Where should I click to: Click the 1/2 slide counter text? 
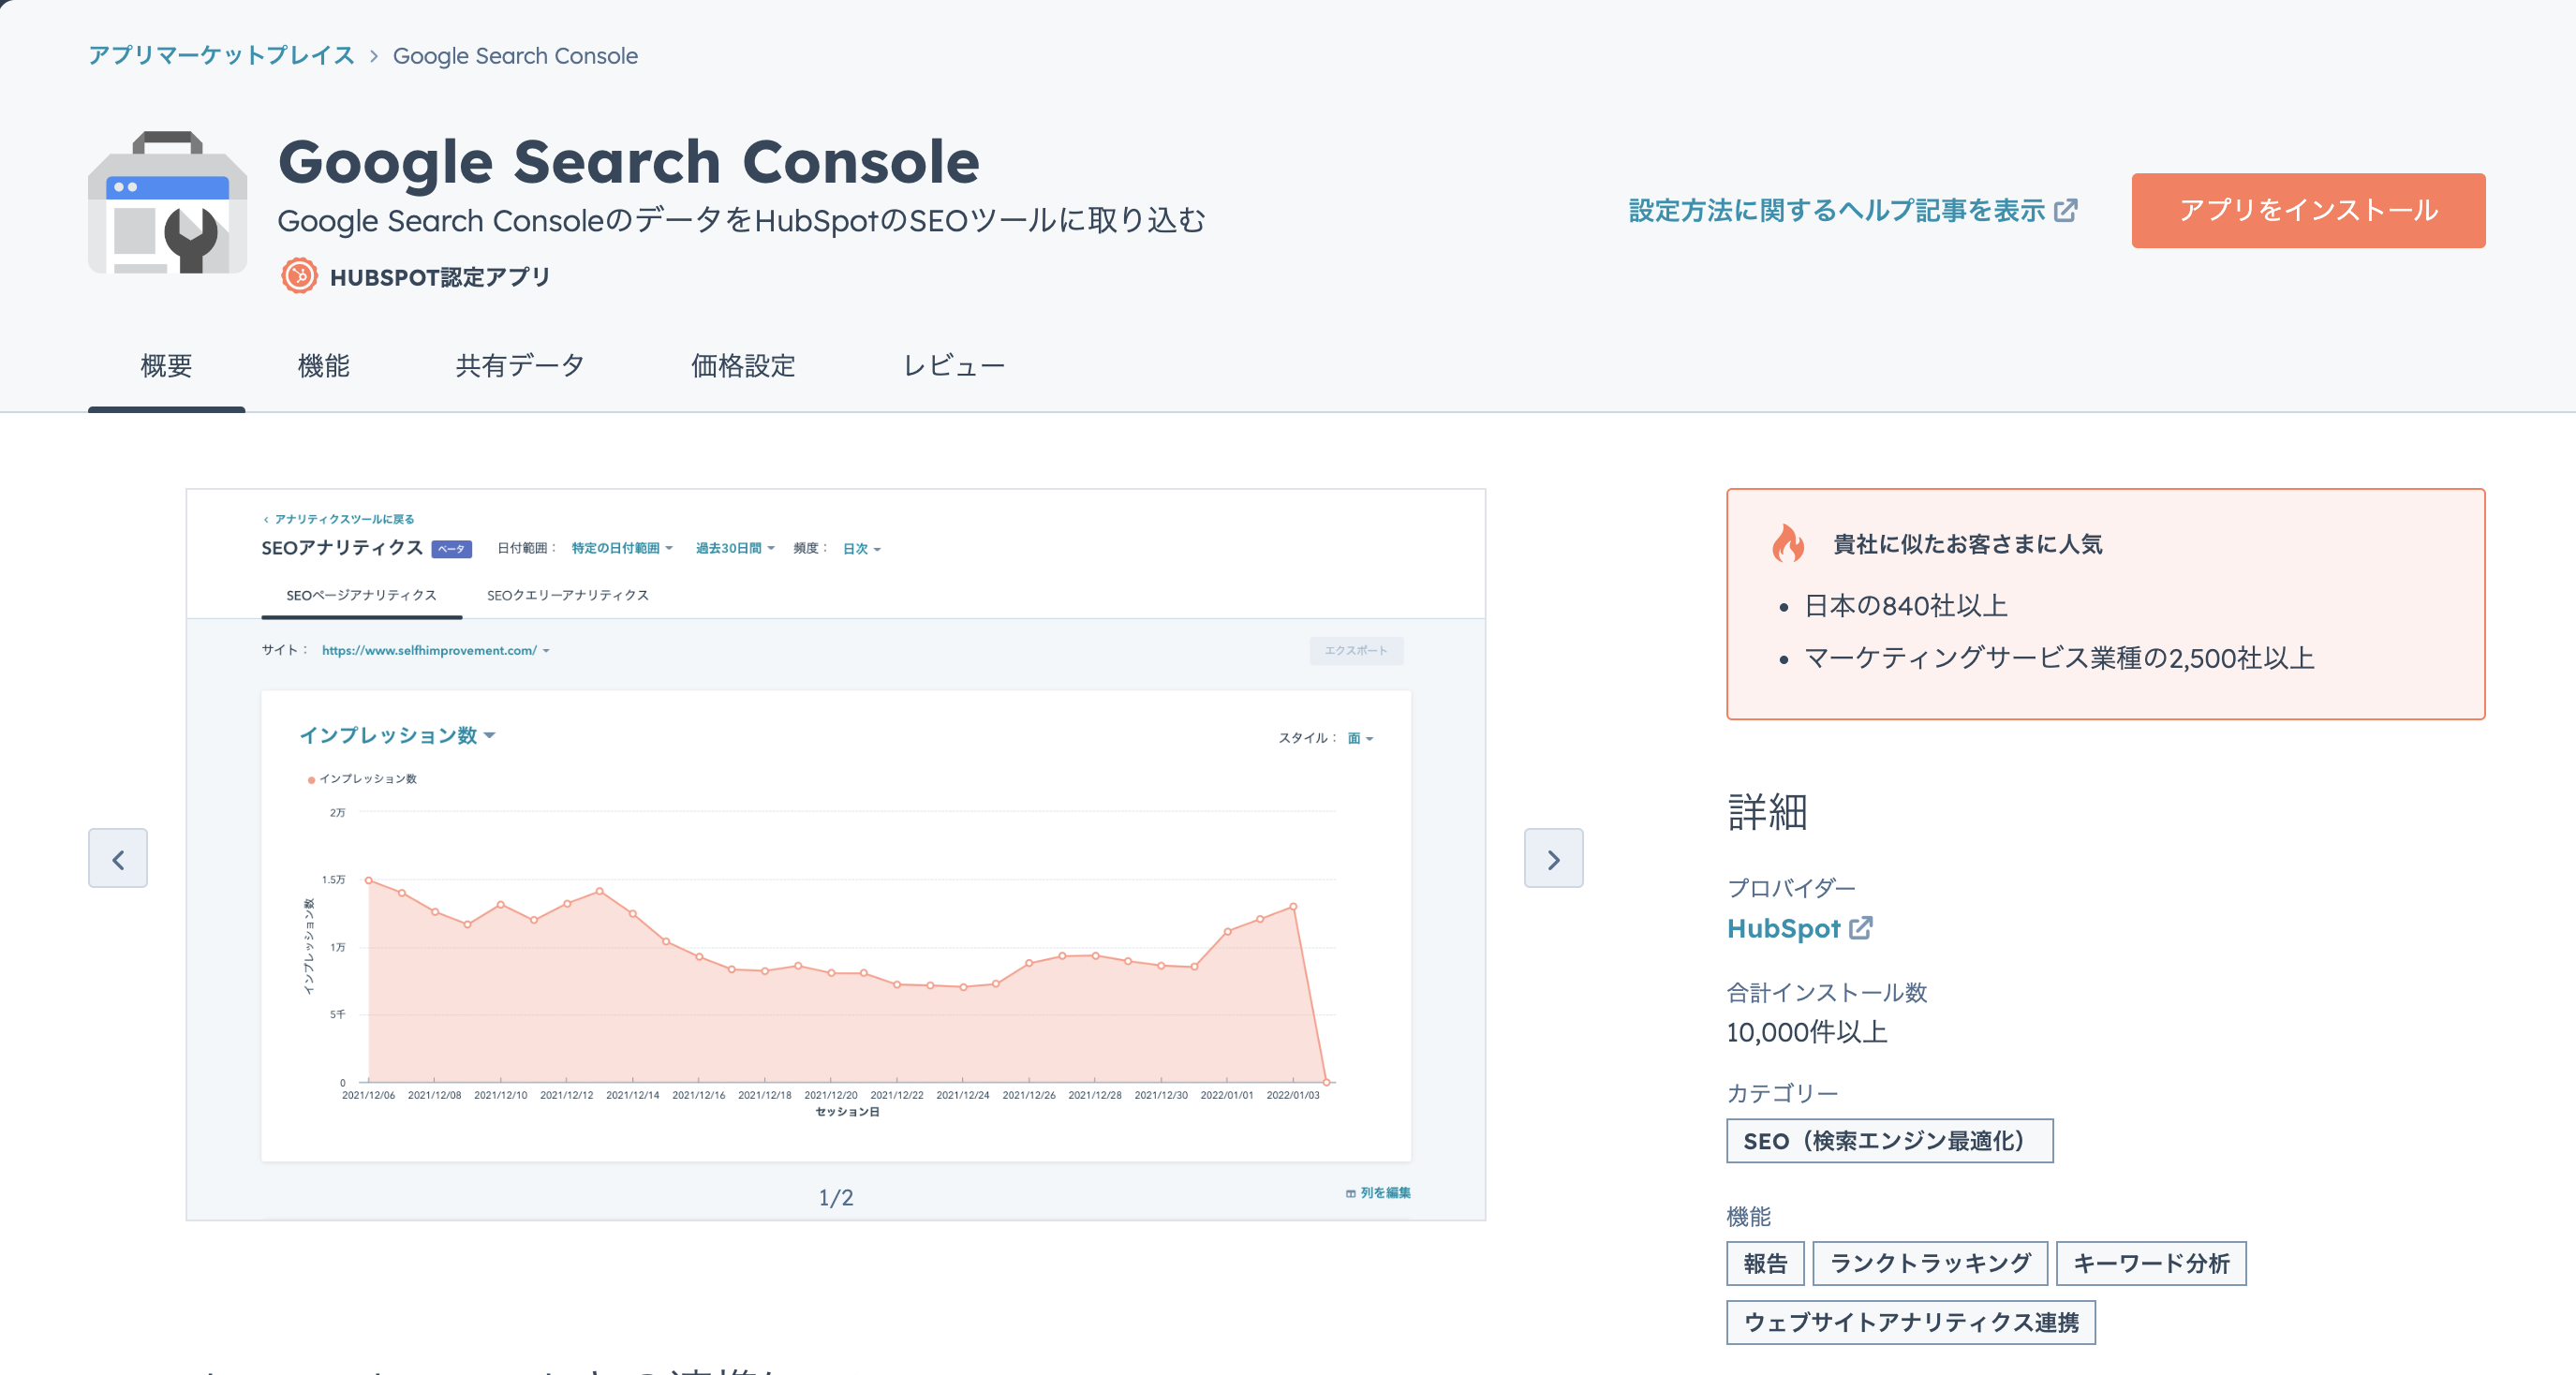tap(836, 1198)
